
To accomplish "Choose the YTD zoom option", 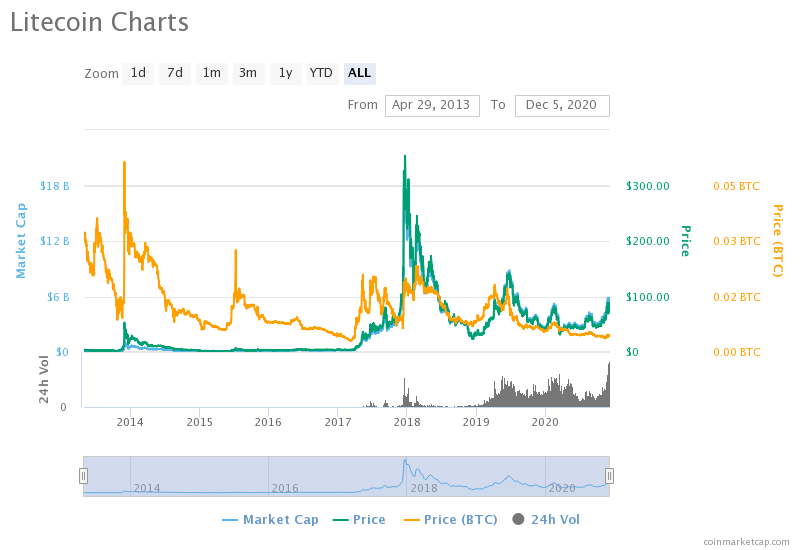I will (x=321, y=73).
